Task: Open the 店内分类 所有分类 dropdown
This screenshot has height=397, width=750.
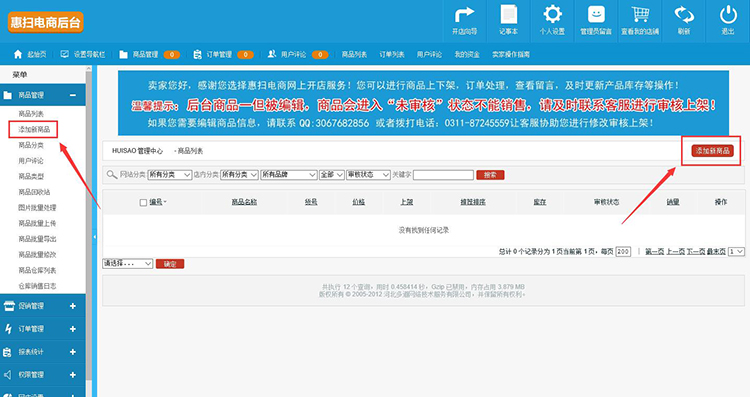Action: pyautogui.click(x=240, y=175)
